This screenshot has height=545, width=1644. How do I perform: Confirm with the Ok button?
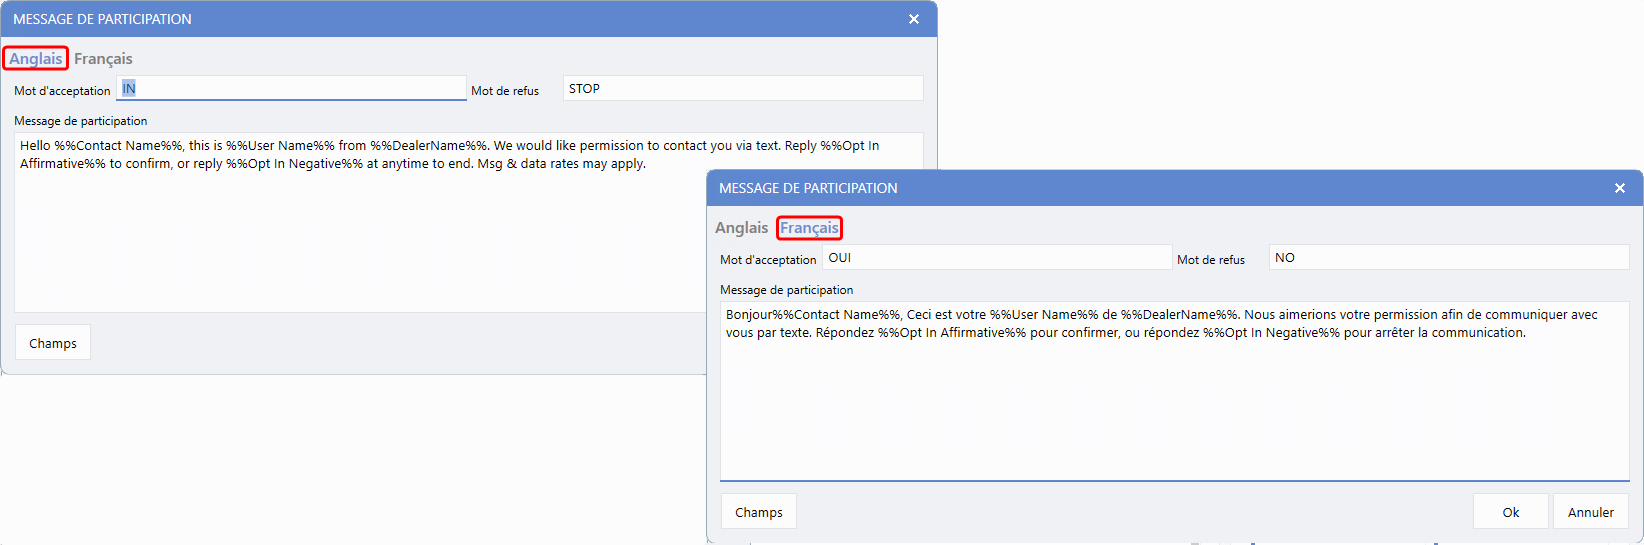[x=1510, y=512]
